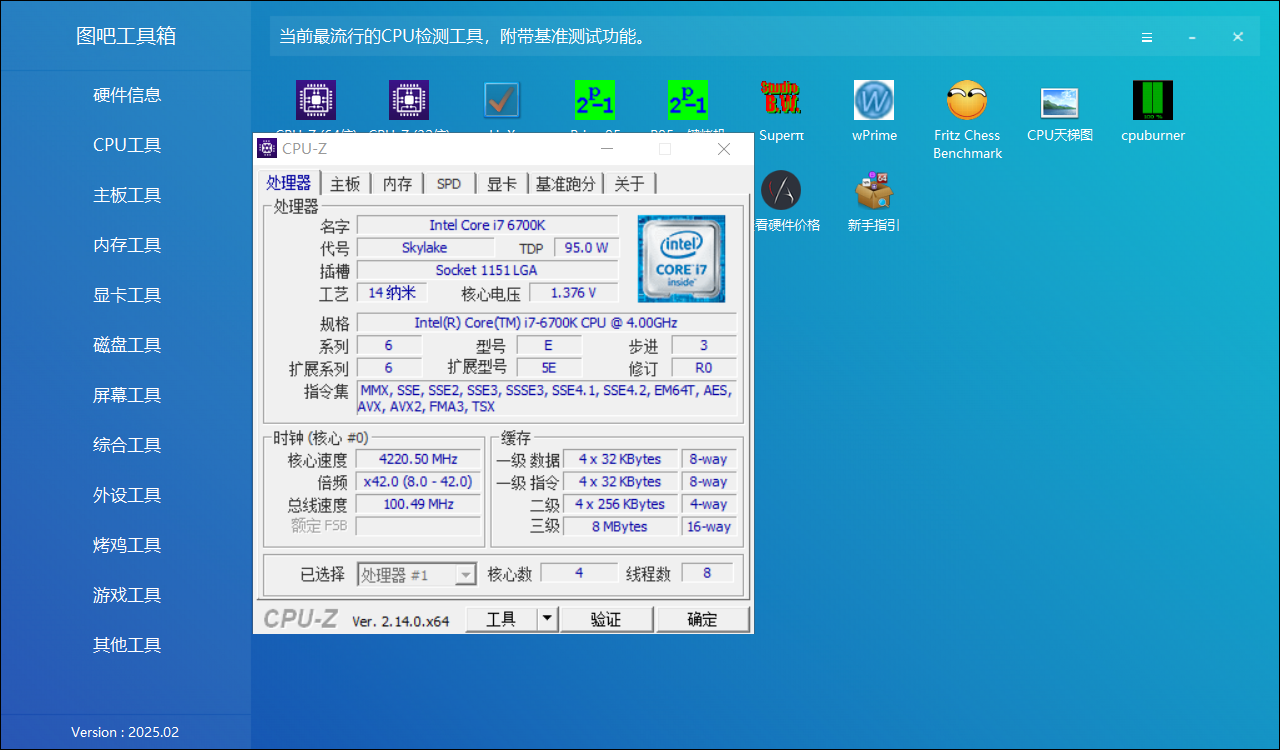Image resolution: width=1280 pixels, height=750 pixels.
Task: Open the Super π benchmark icon
Action: (x=781, y=100)
